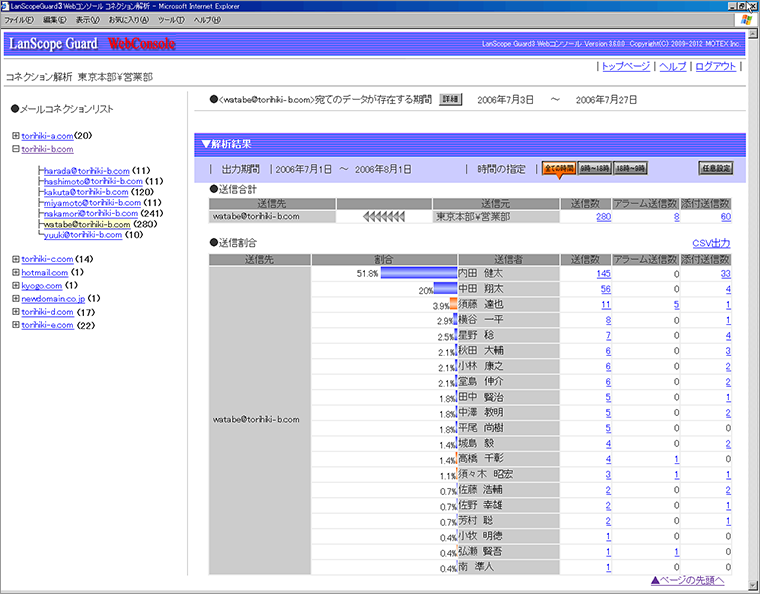
Task: Jump via ページの先頭へ link
Action: pos(687,580)
